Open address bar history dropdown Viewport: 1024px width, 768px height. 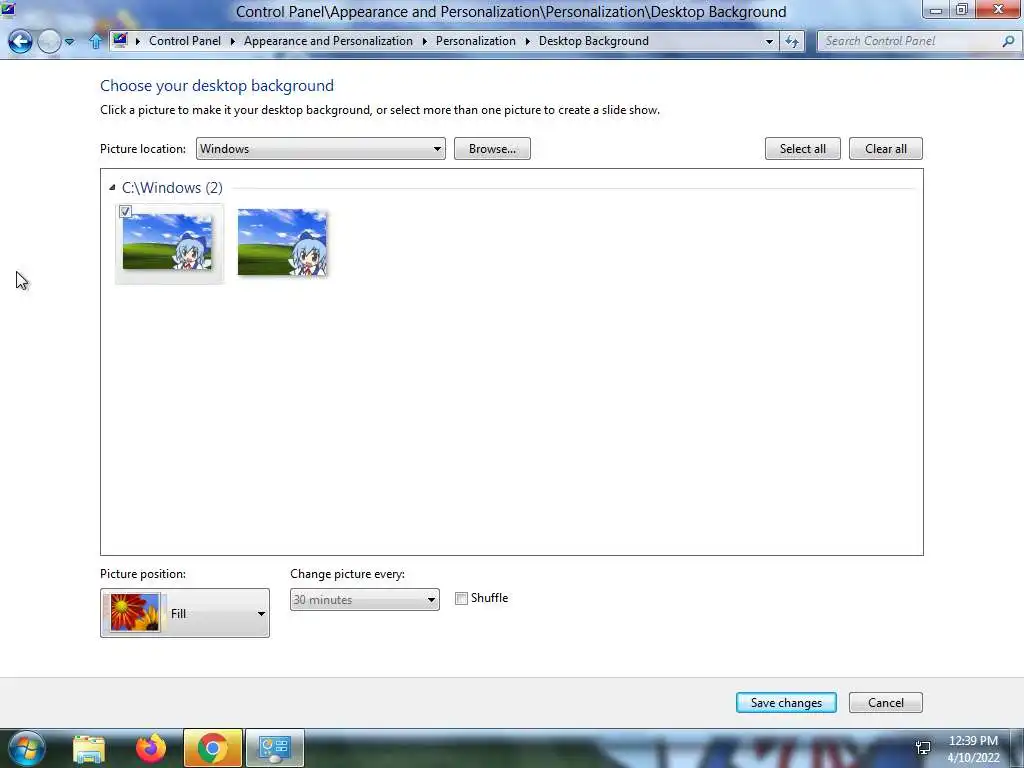769,41
